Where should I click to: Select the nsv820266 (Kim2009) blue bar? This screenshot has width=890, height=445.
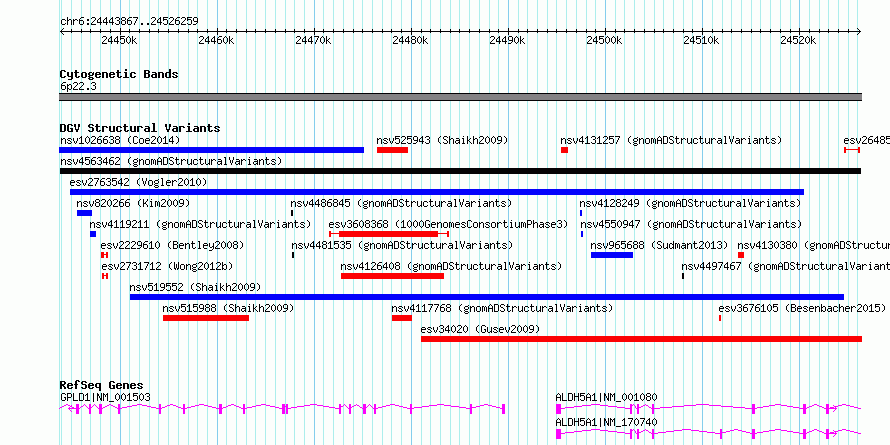point(84,213)
